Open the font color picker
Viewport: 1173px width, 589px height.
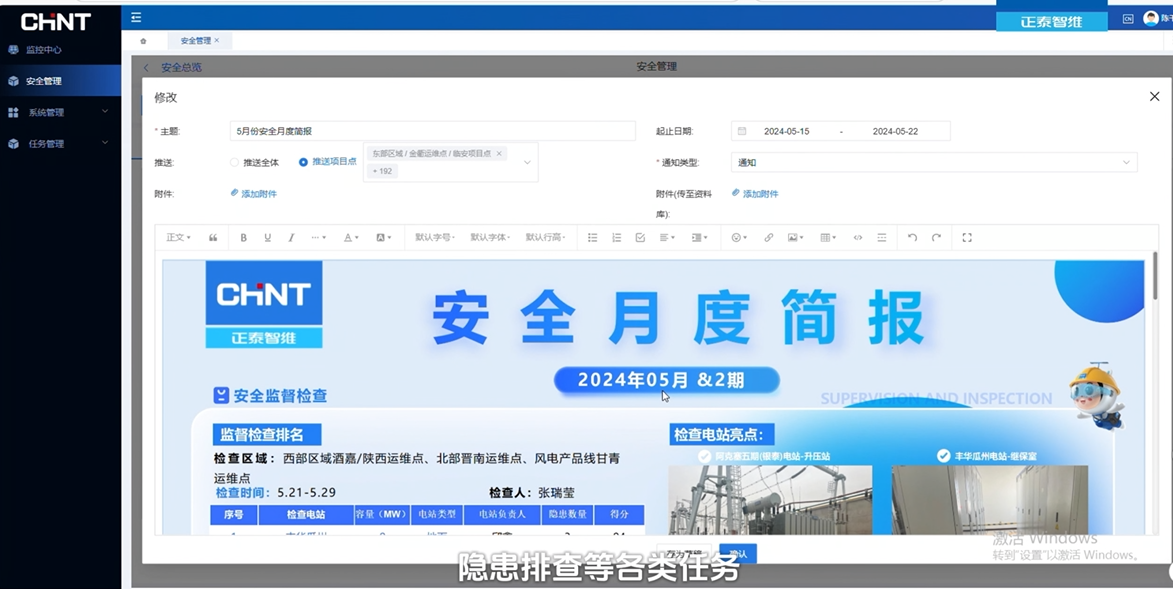click(x=351, y=237)
